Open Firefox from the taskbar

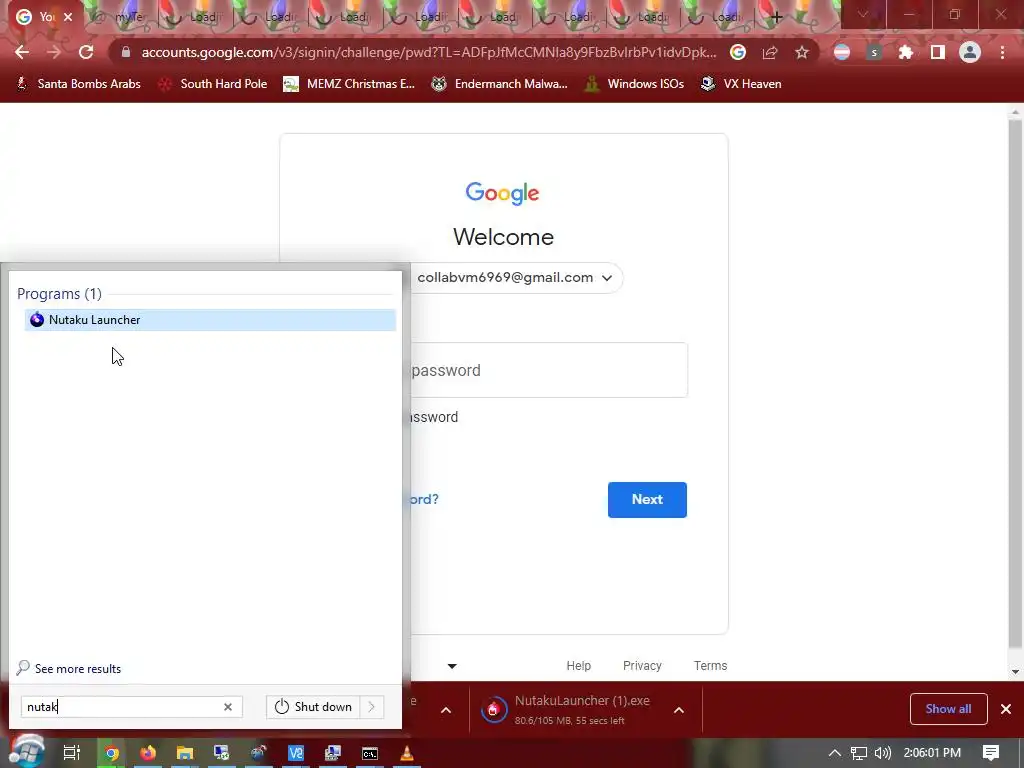[148, 753]
